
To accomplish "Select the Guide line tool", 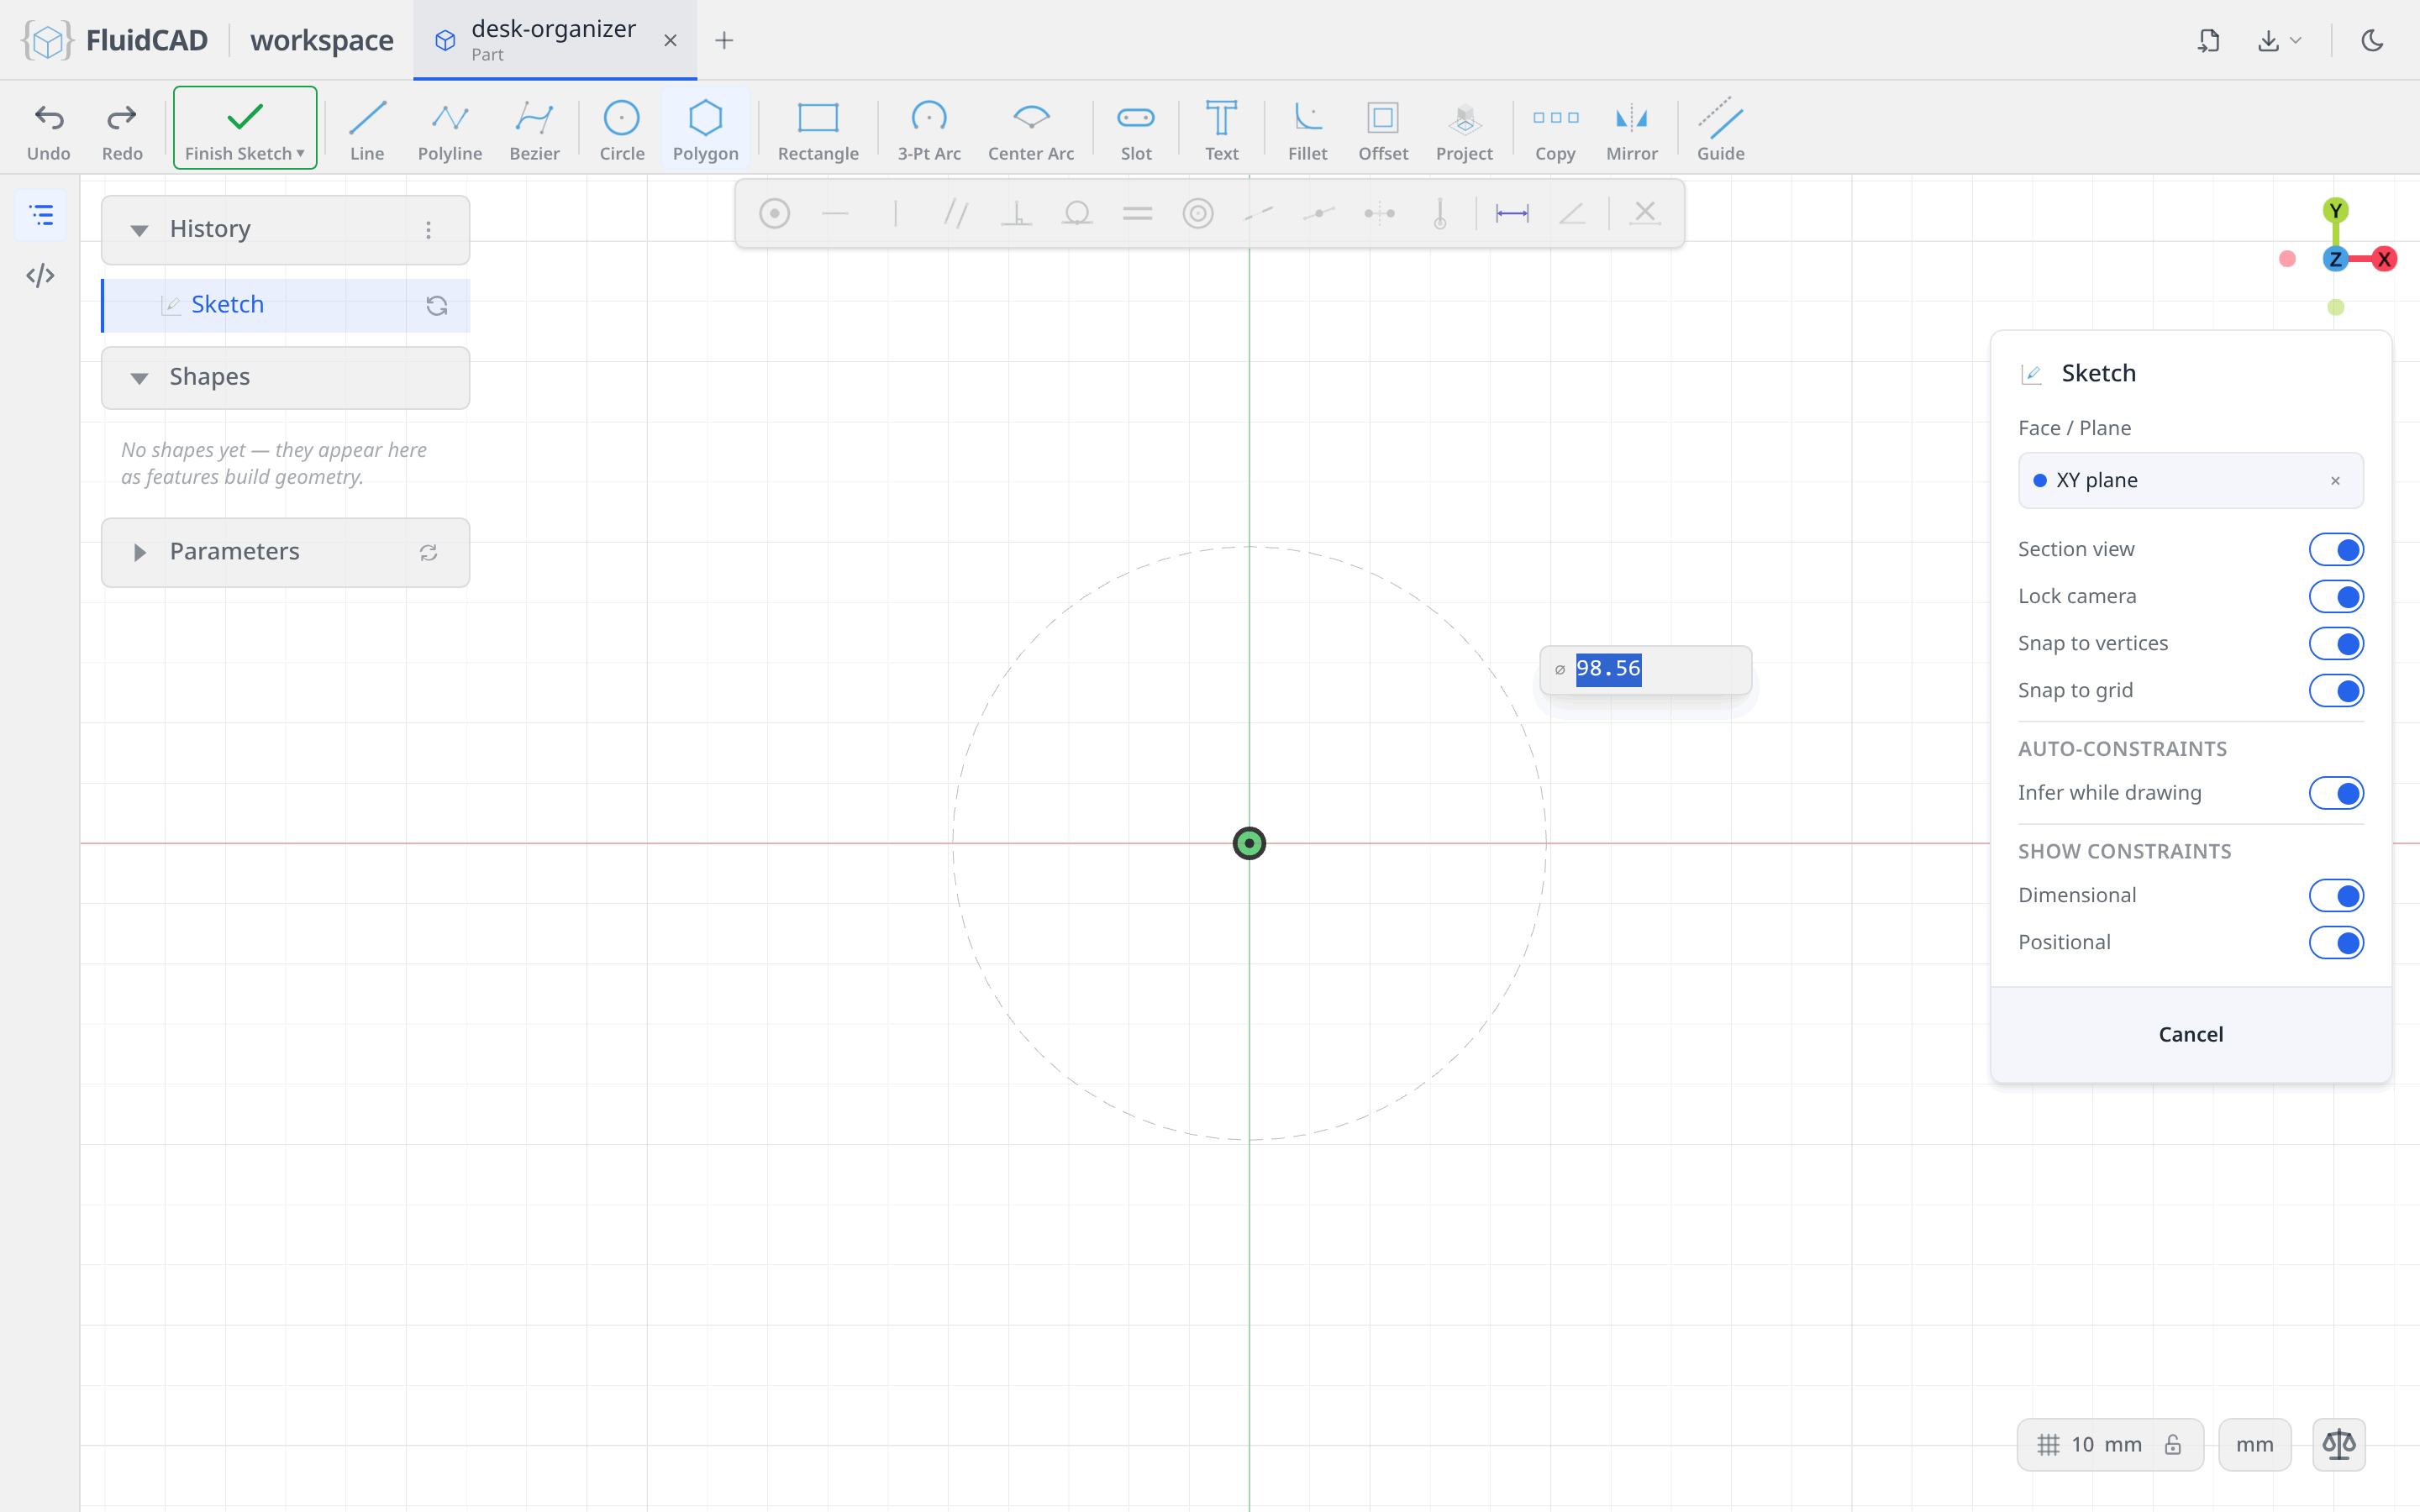I will pos(1720,130).
